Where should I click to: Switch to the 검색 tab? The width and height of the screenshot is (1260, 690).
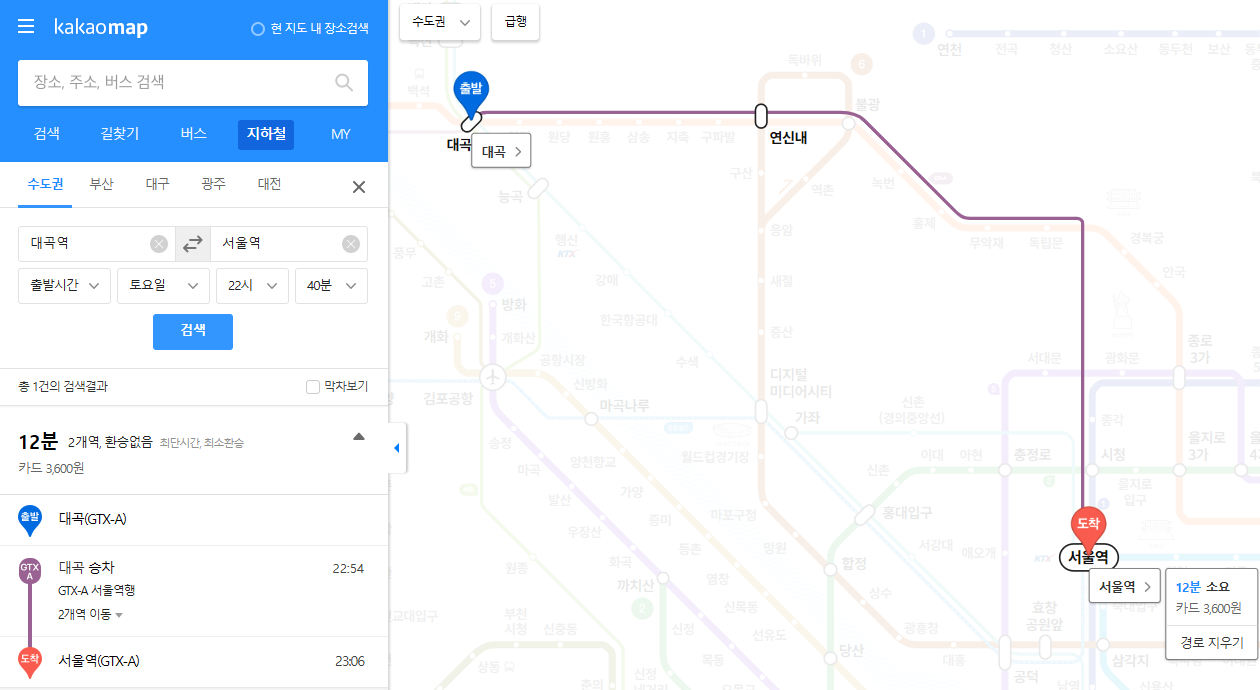point(47,134)
